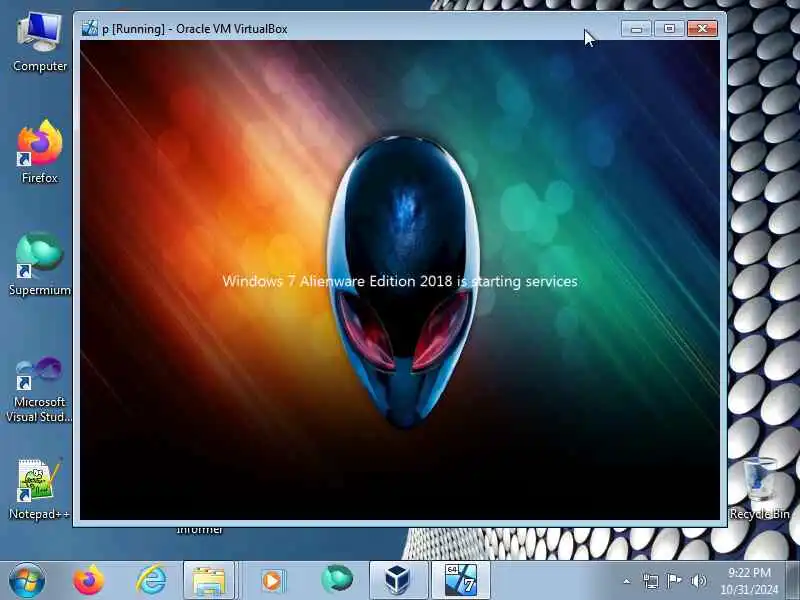Click the Alienware alien head logo in the VM
This screenshot has height=600, width=800.
(x=403, y=283)
